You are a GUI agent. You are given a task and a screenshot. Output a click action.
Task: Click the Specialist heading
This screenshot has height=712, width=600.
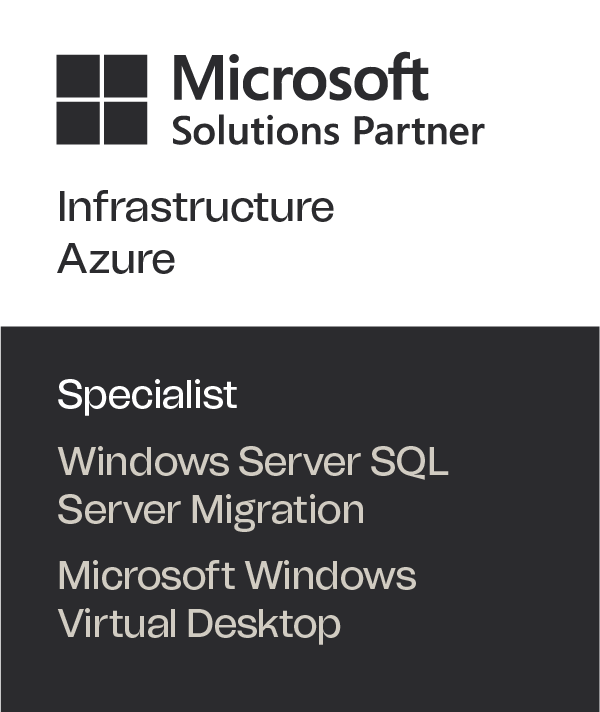tap(147, 394)
